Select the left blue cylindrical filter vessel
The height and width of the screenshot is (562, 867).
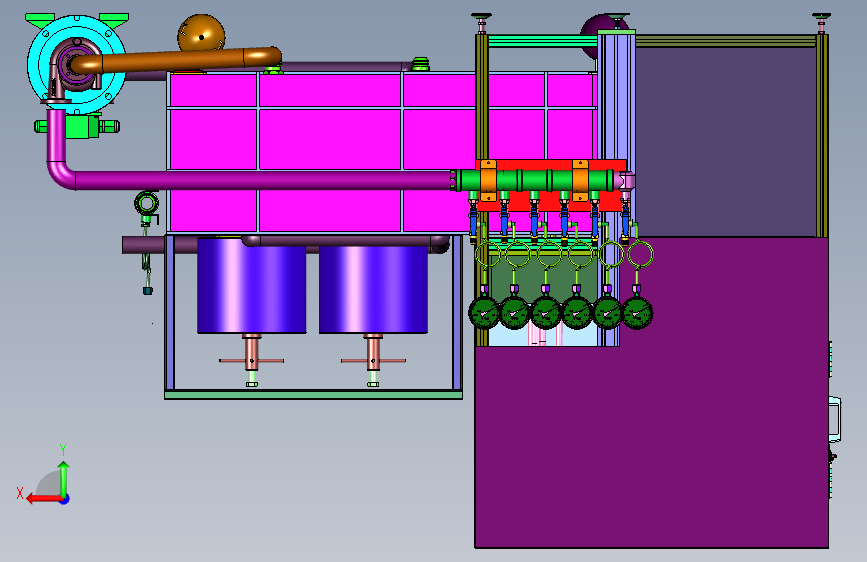tap(252, 286)
